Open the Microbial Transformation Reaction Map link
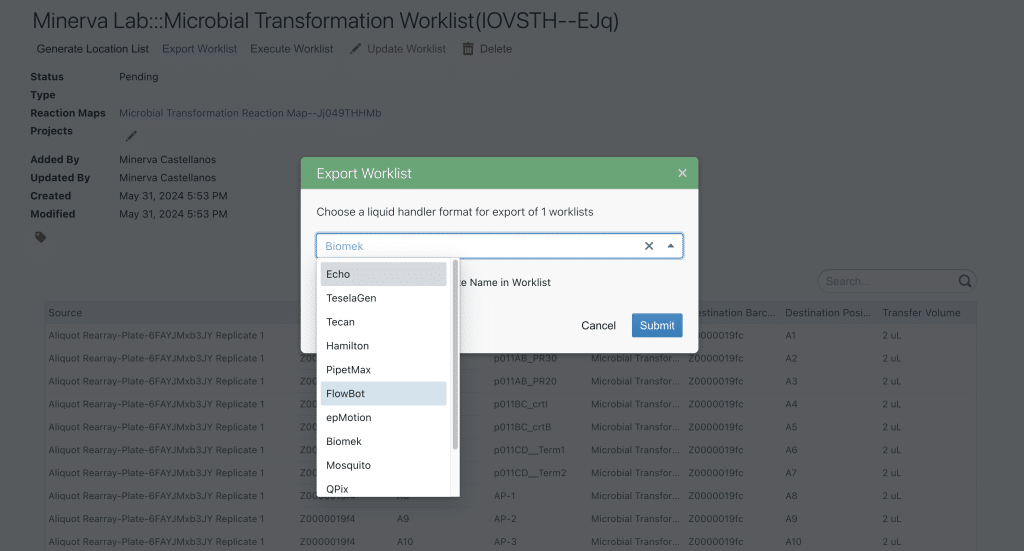This screenshot has height=551, width=1024. pos(250,113)
